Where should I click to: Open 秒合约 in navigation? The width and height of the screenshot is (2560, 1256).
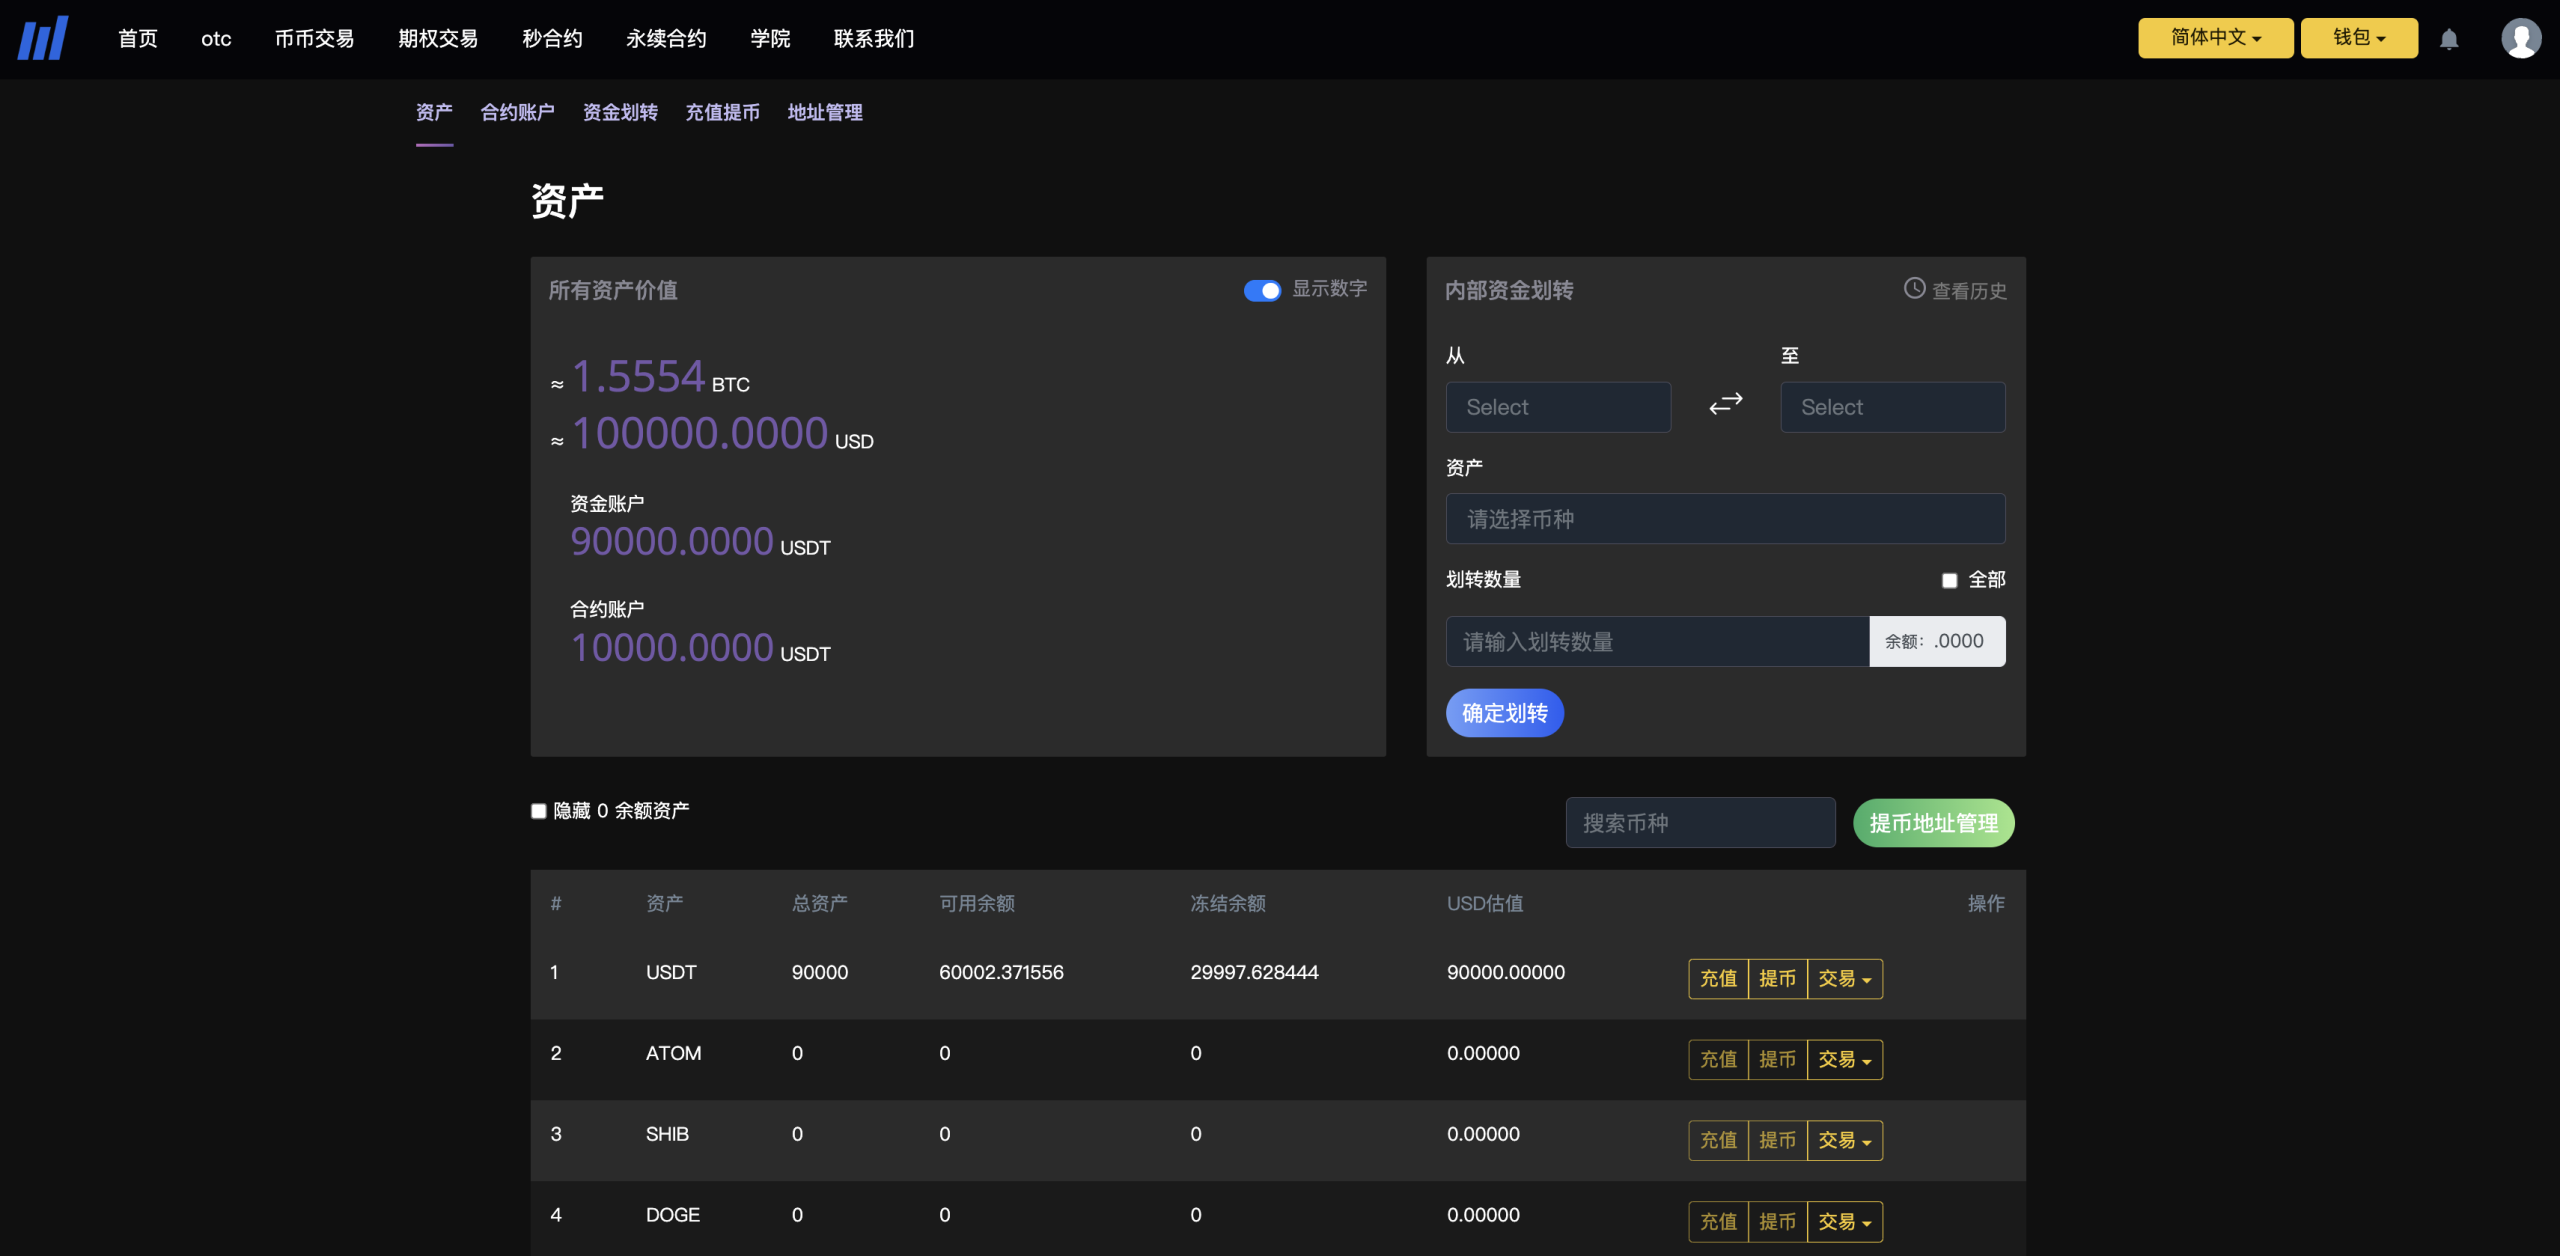point(552,39)
